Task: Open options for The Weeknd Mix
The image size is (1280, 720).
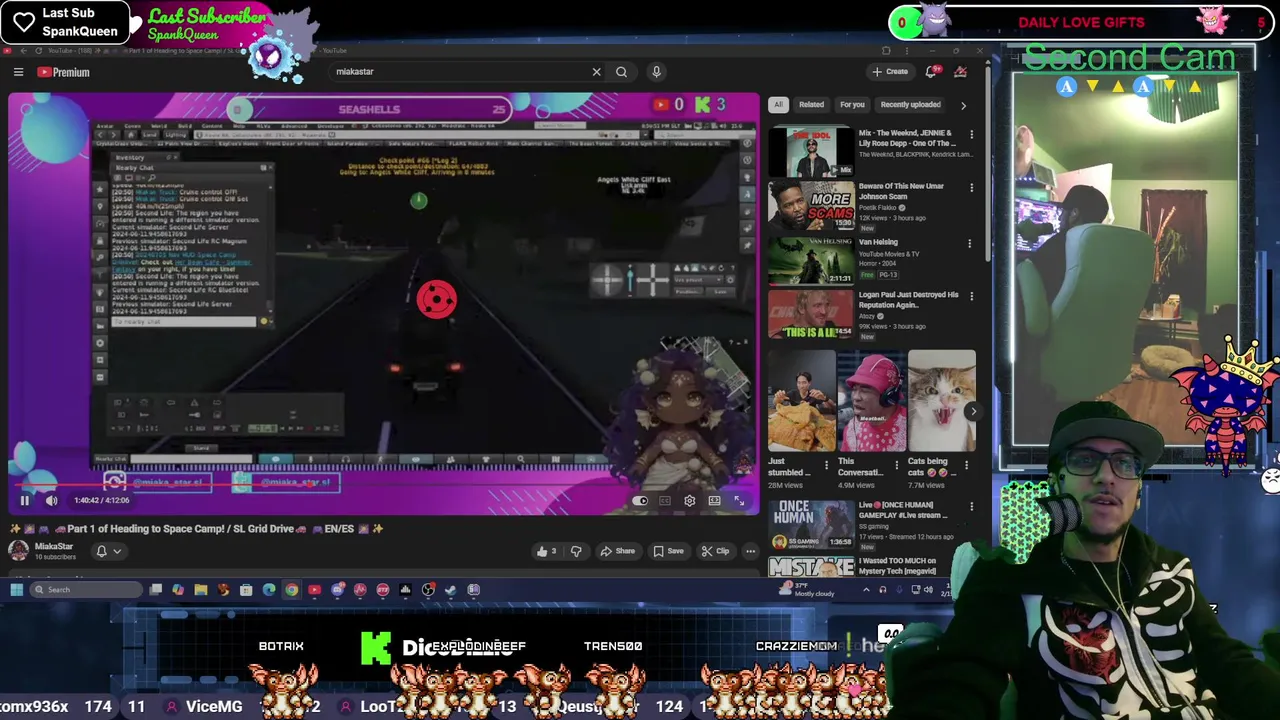Action: 971,133
